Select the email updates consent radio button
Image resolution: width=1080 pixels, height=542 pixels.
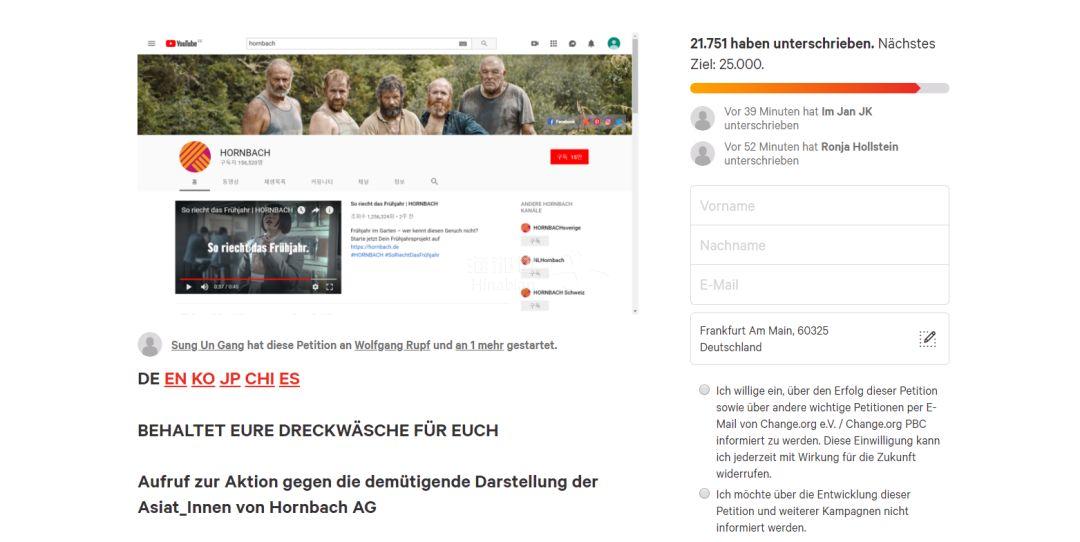pyautogui.click(x=704, y=390)
